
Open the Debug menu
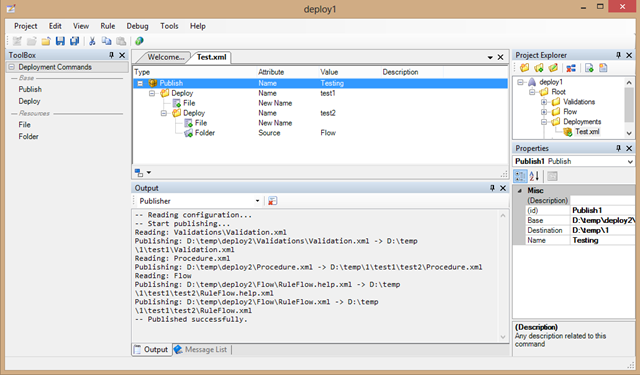137,26
